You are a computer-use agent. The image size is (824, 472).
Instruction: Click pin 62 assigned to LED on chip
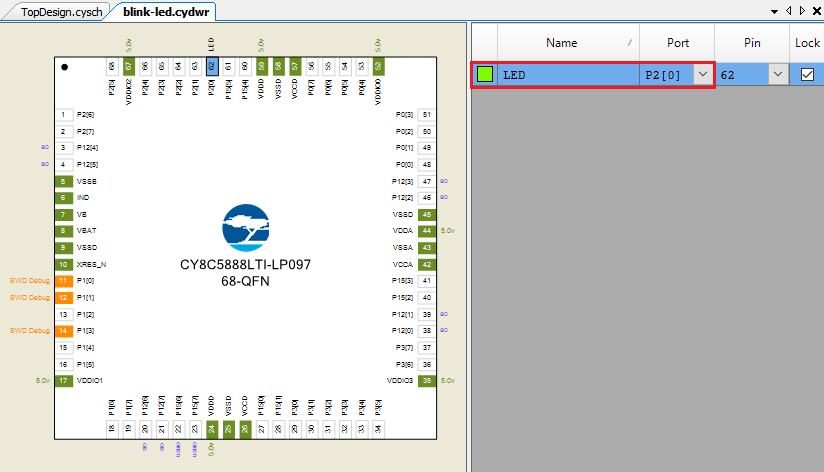[x=212, y=66]
